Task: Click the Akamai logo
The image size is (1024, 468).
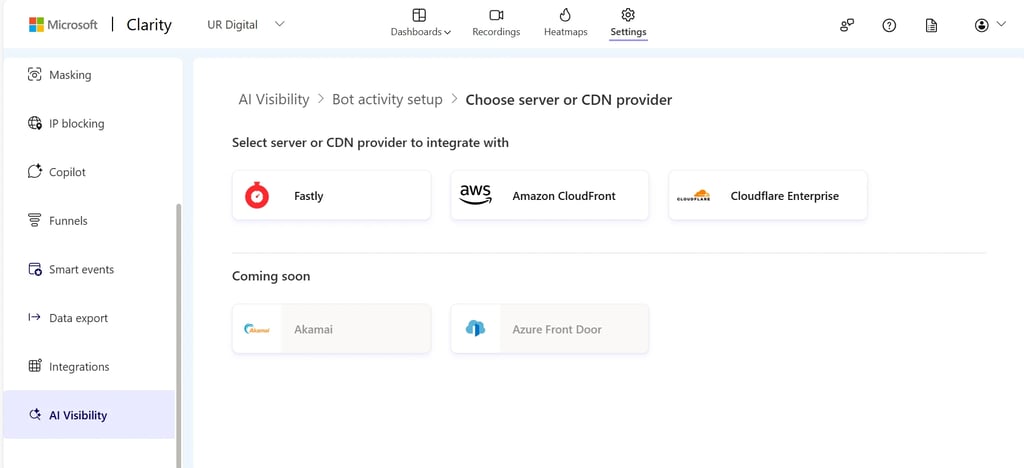Action: (257, 329)
